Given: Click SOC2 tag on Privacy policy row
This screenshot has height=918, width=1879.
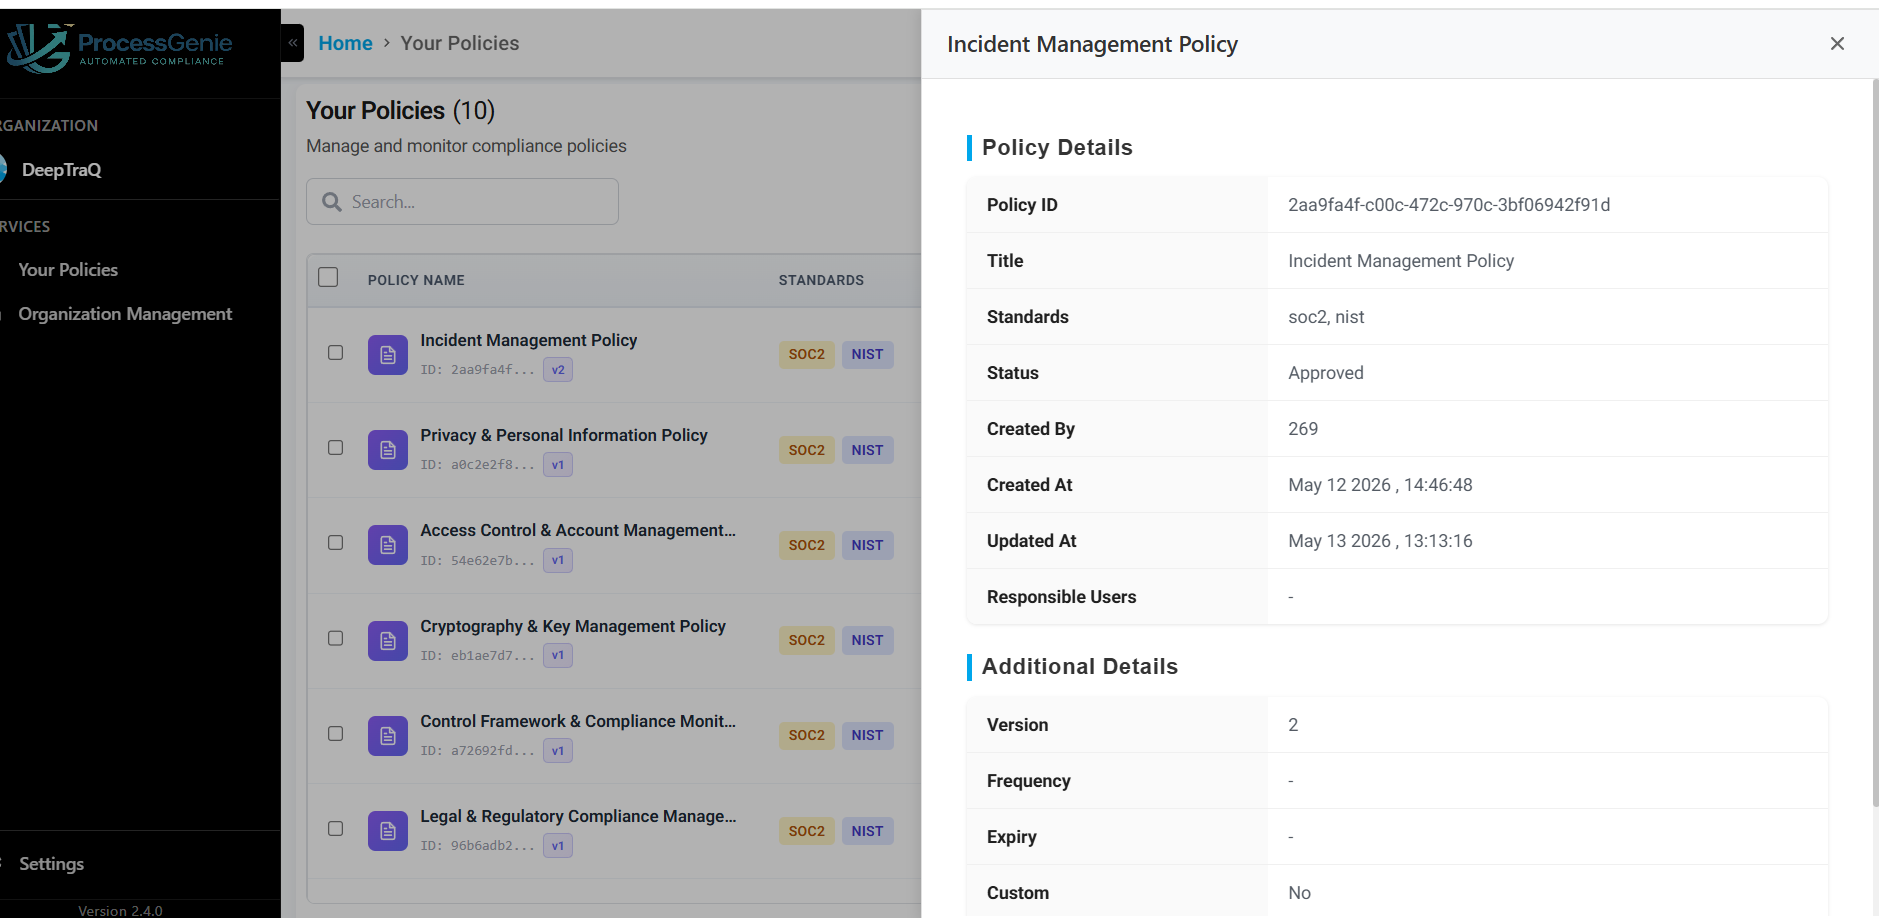Looking at the screenshot, I should (x=807, y=450).
